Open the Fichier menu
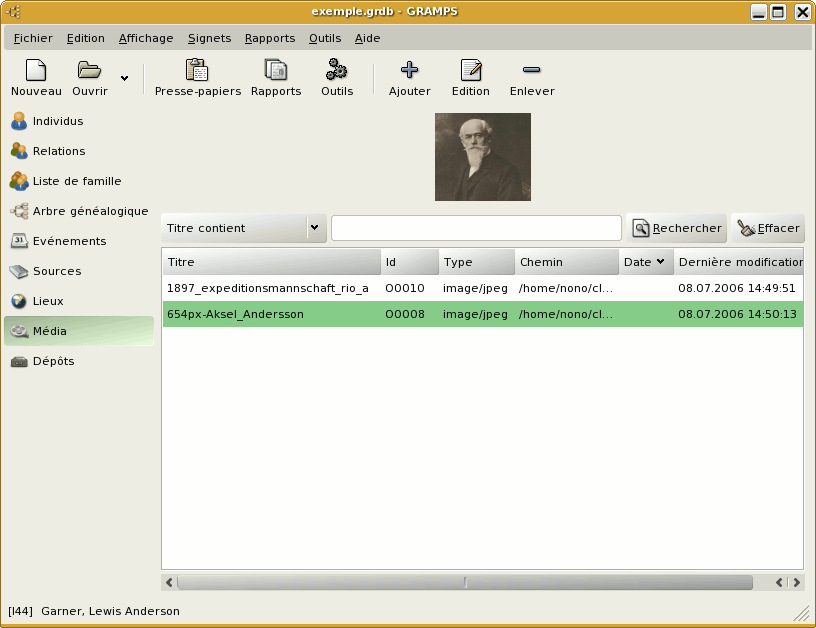816x628 pixels. 33,38
